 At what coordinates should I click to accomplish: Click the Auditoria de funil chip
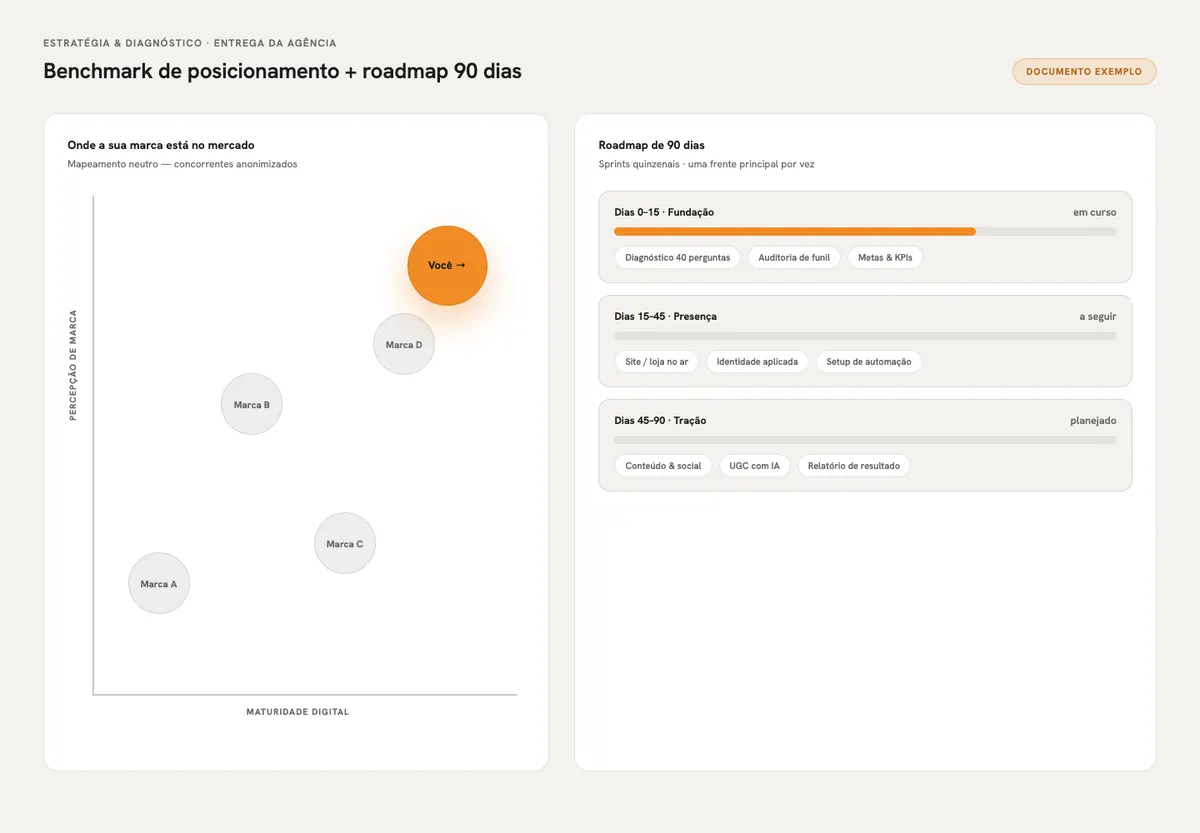click(794, 257)
